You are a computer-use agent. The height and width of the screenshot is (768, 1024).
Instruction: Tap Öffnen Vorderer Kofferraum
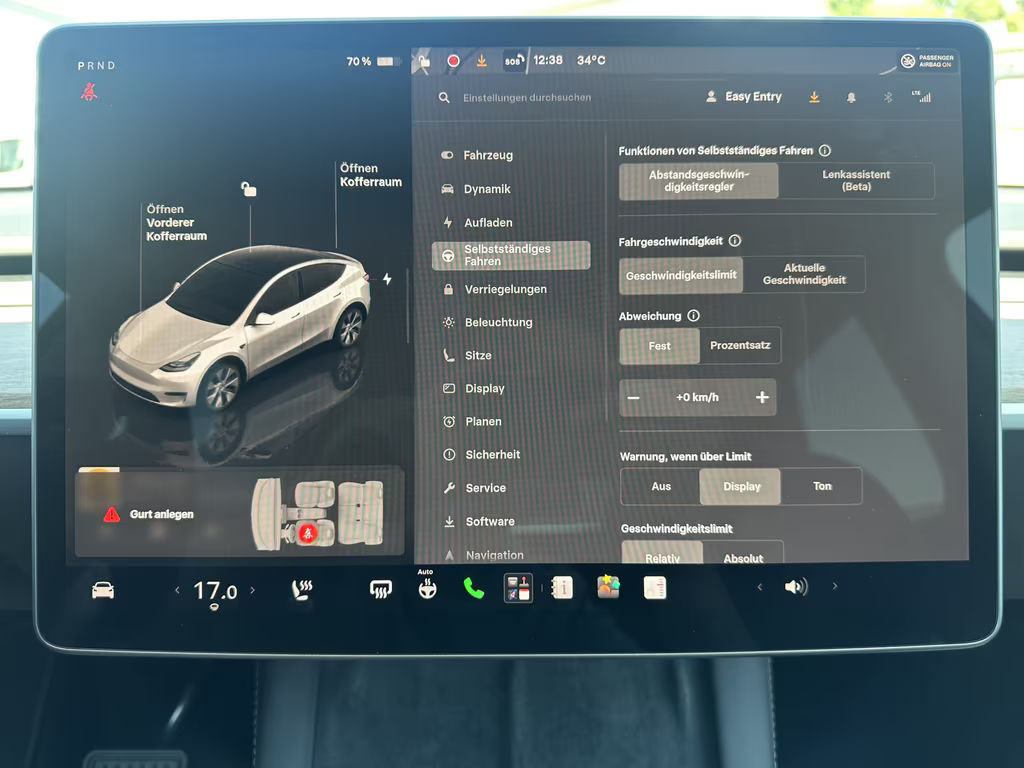tap(176, 223)
